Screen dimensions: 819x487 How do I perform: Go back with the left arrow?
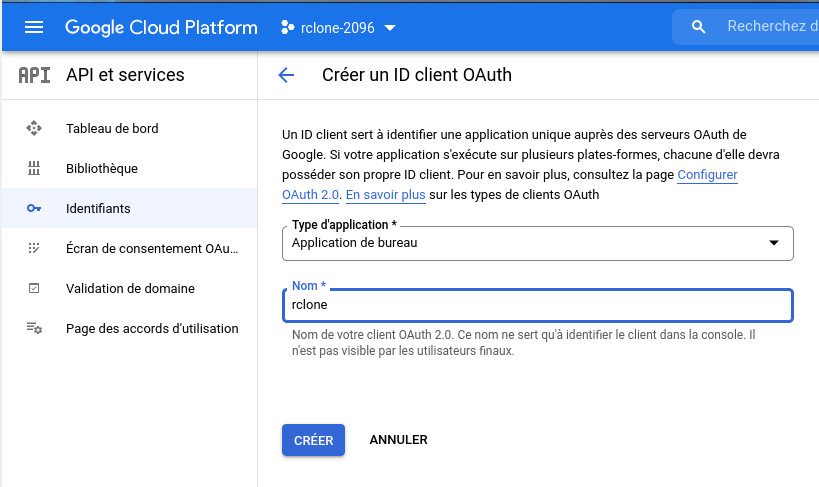(286, 75)
